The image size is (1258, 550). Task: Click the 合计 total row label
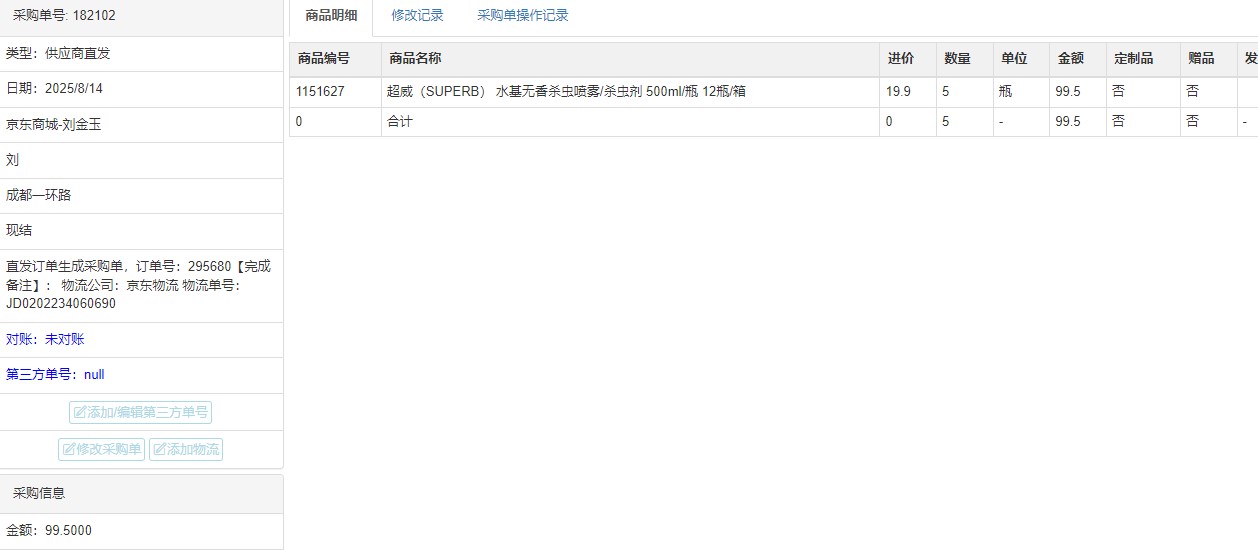coord(400,122)
